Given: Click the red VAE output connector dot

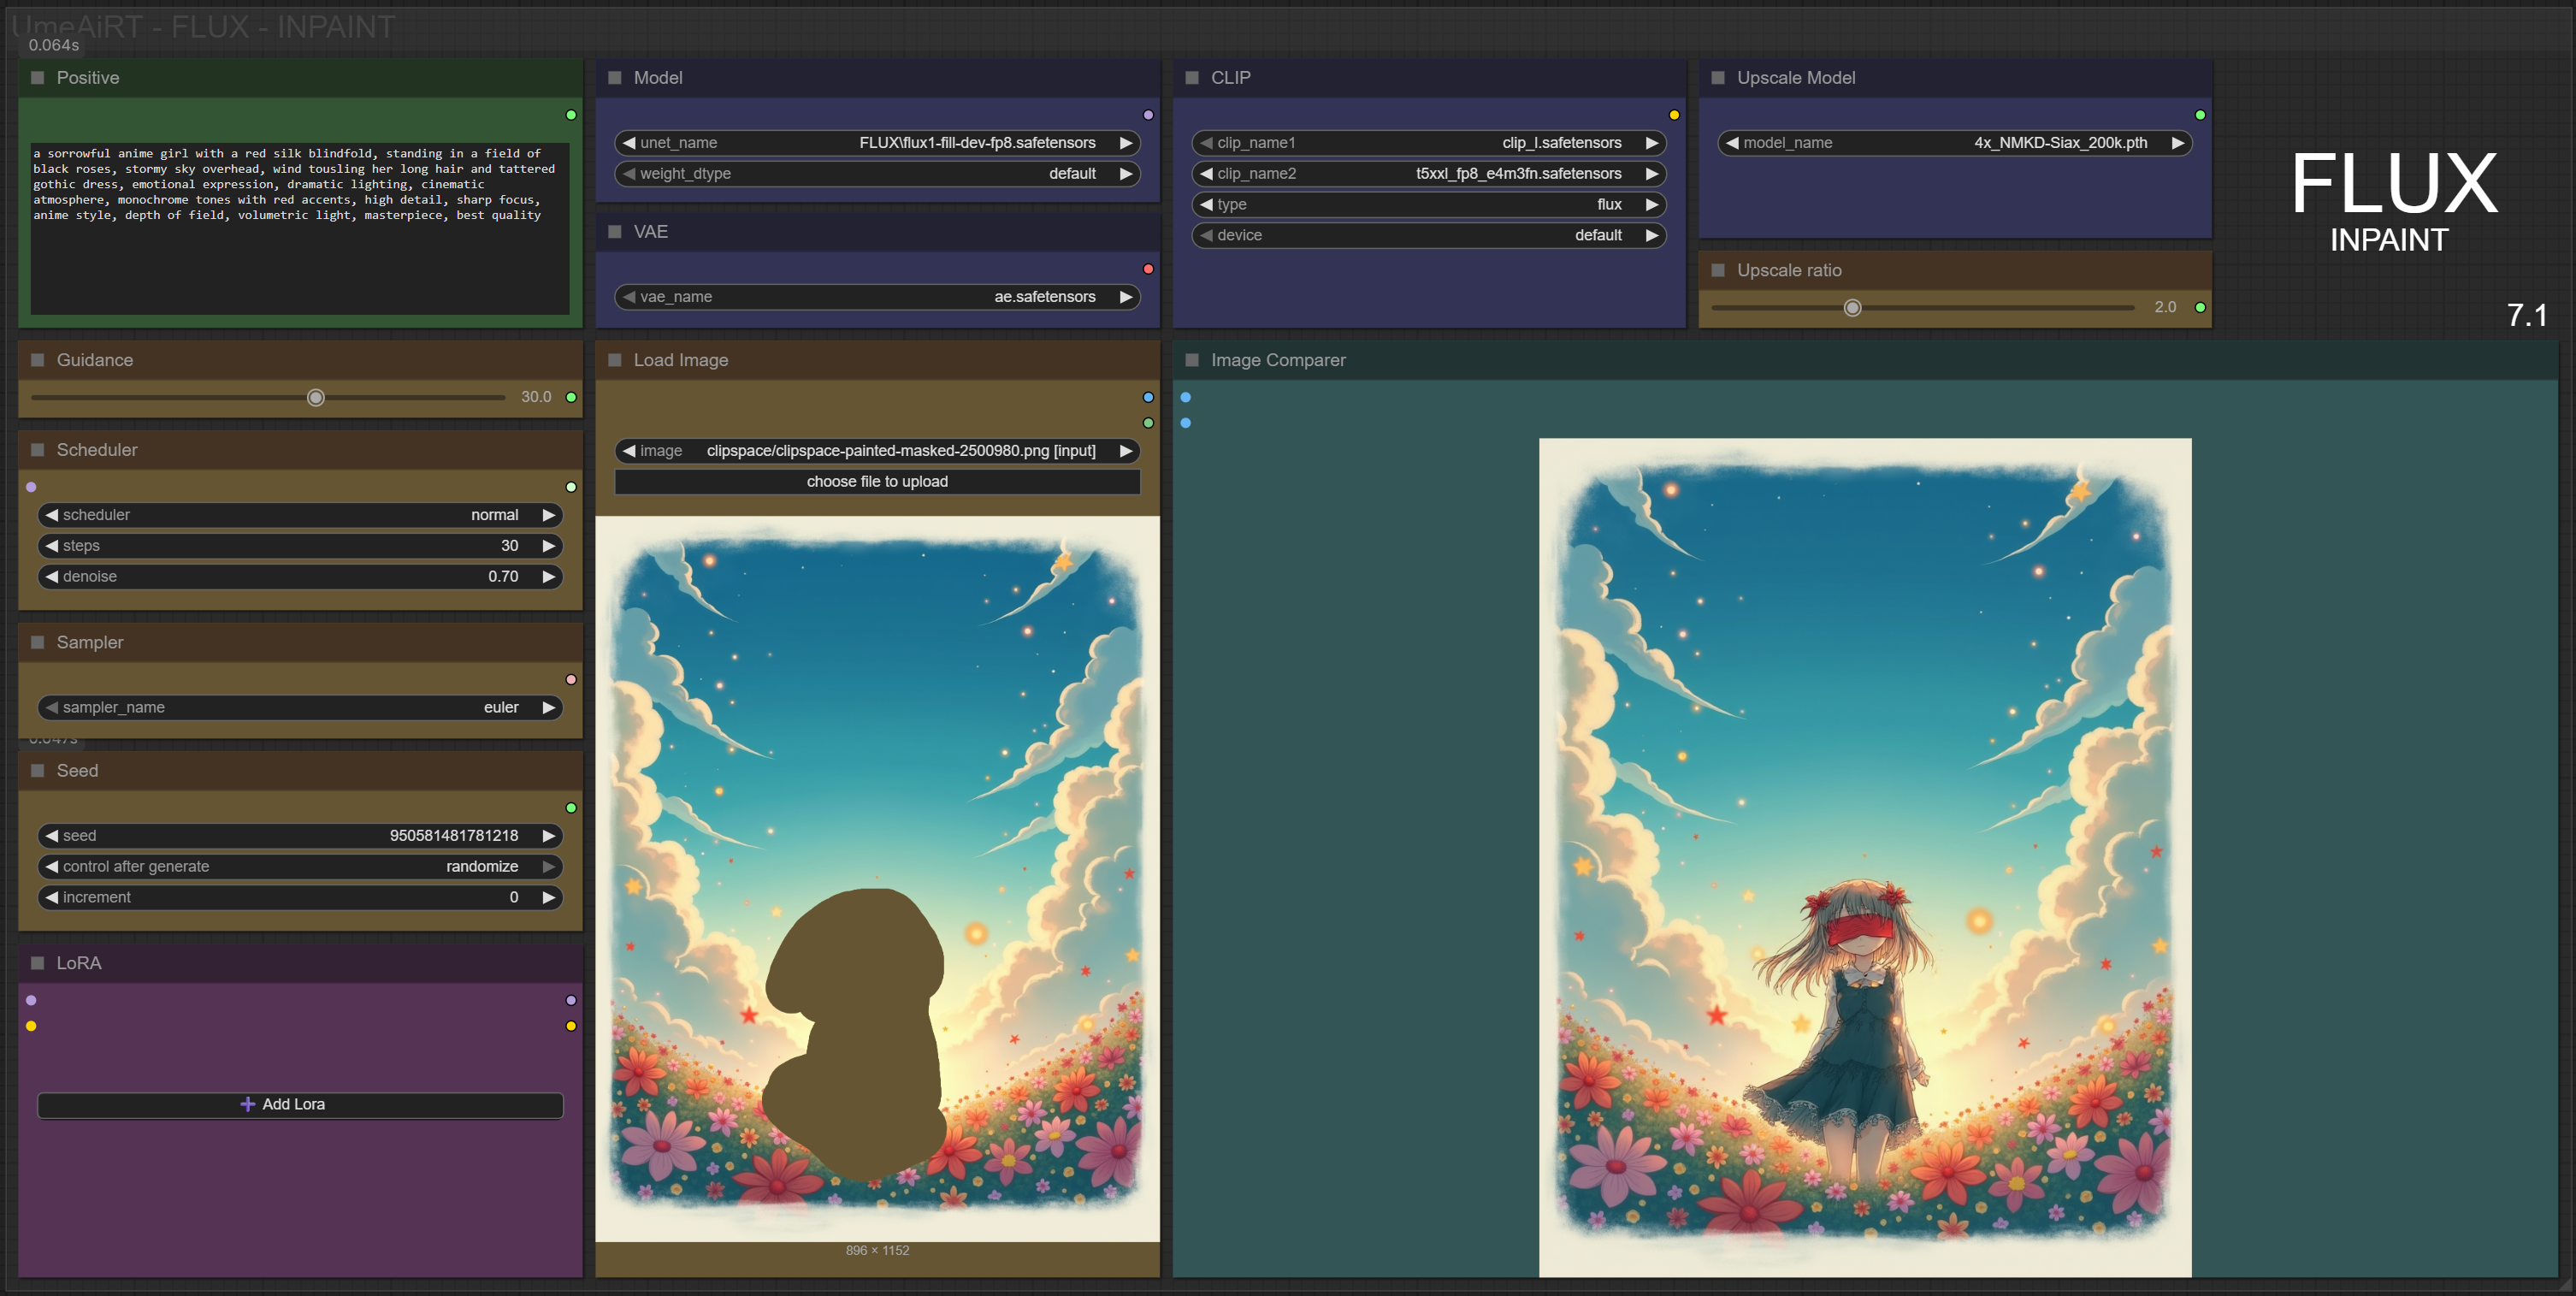Looking at the screenshot, I should pos(1148,269).
